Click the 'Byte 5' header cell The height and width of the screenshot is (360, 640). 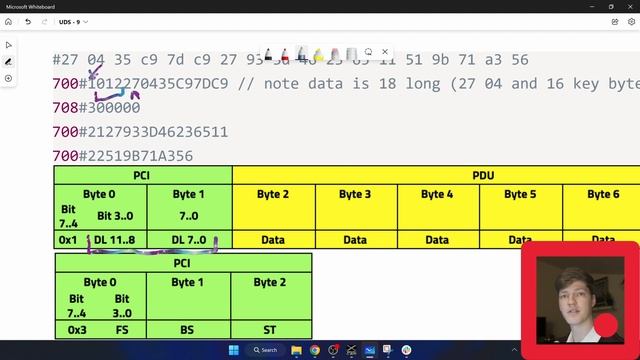pos(520,194)
